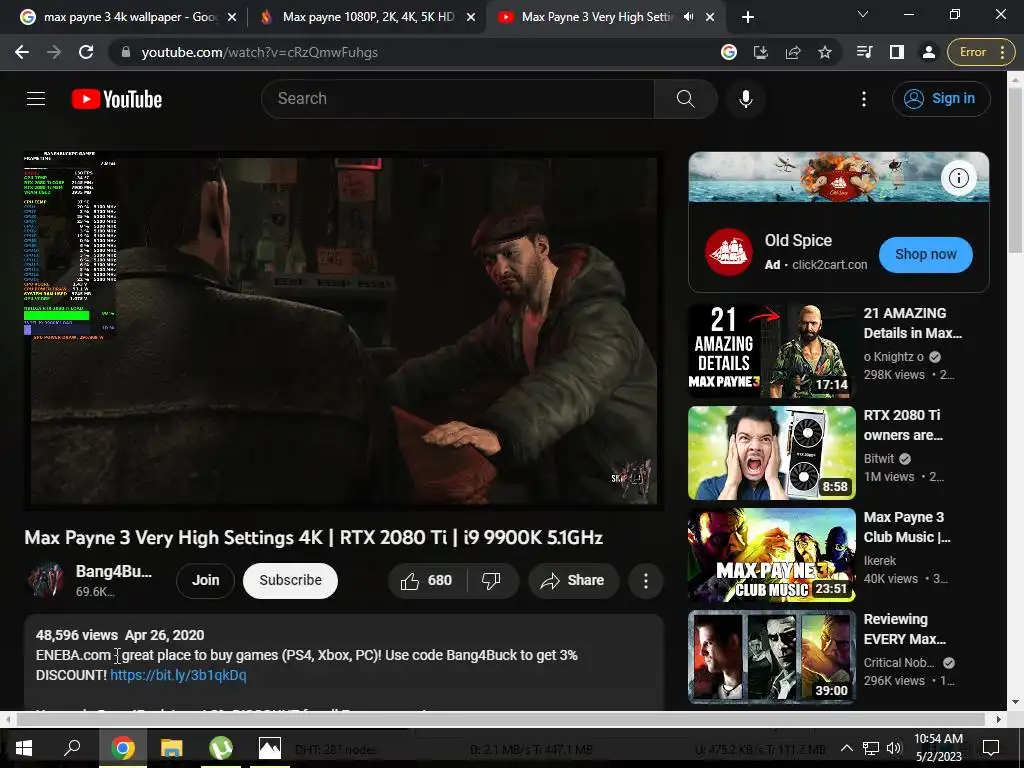Screen dimensions: 1024x768
Task: Open Chrome share page icon
Action: 793,52
